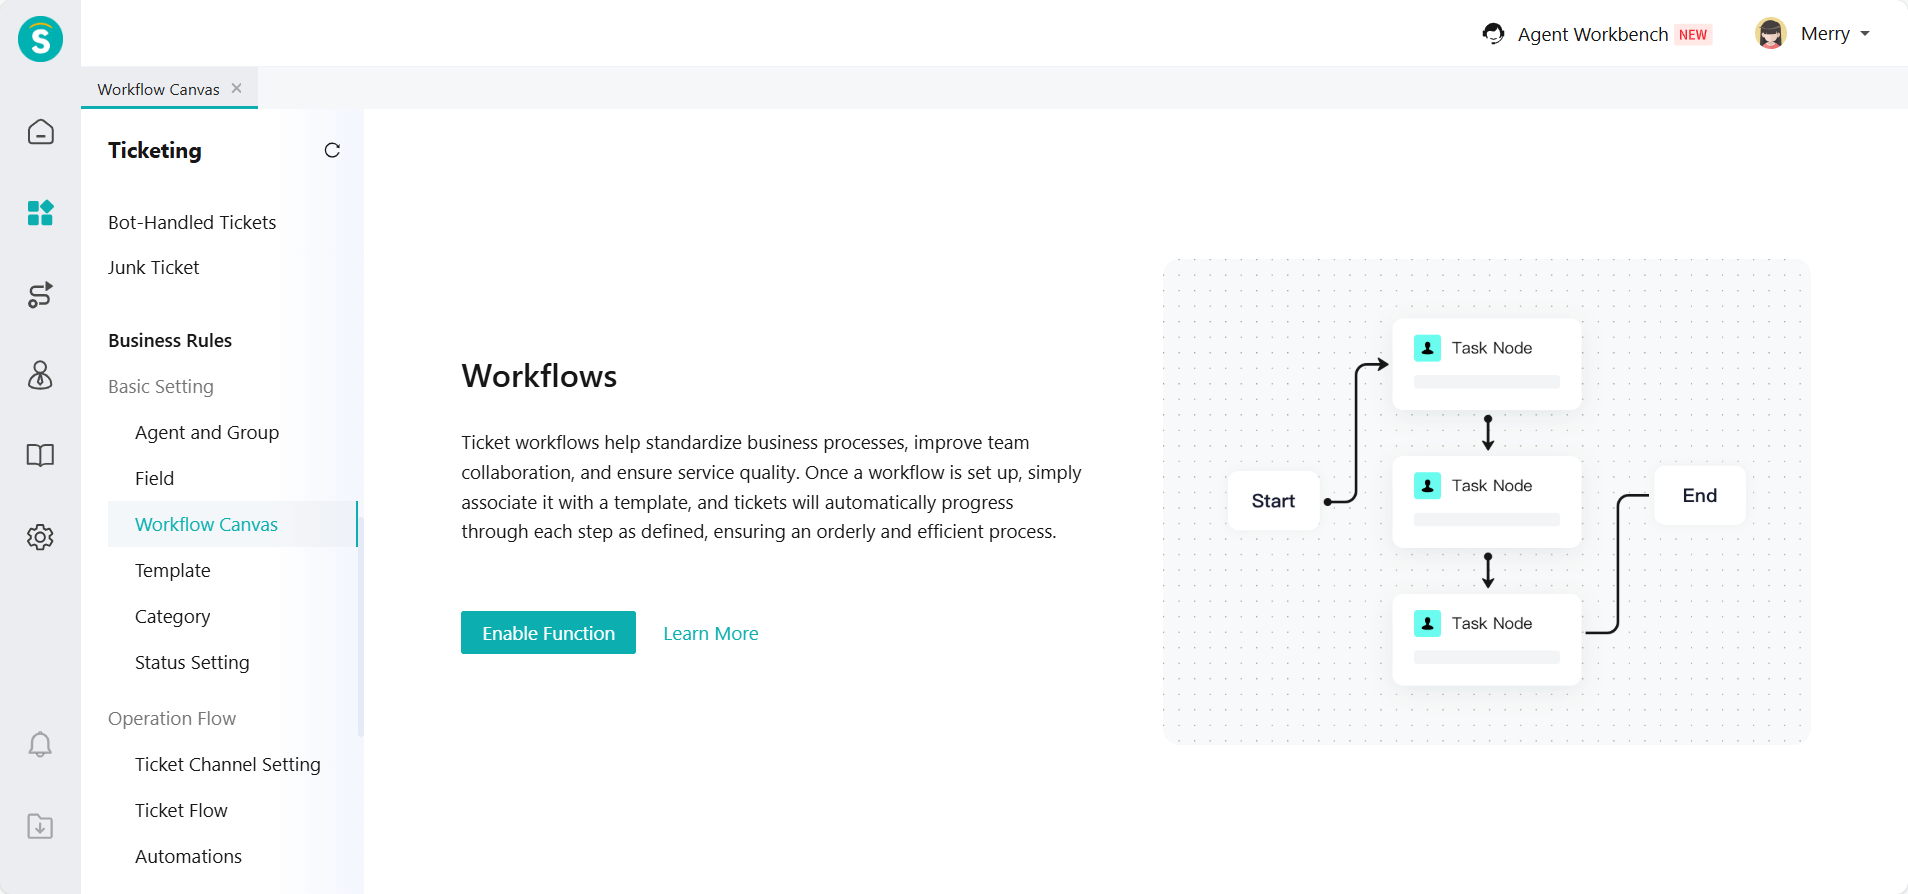1908x894 pixels.
Task: Open the agent person sidebar icon
Action: (40, 375)
